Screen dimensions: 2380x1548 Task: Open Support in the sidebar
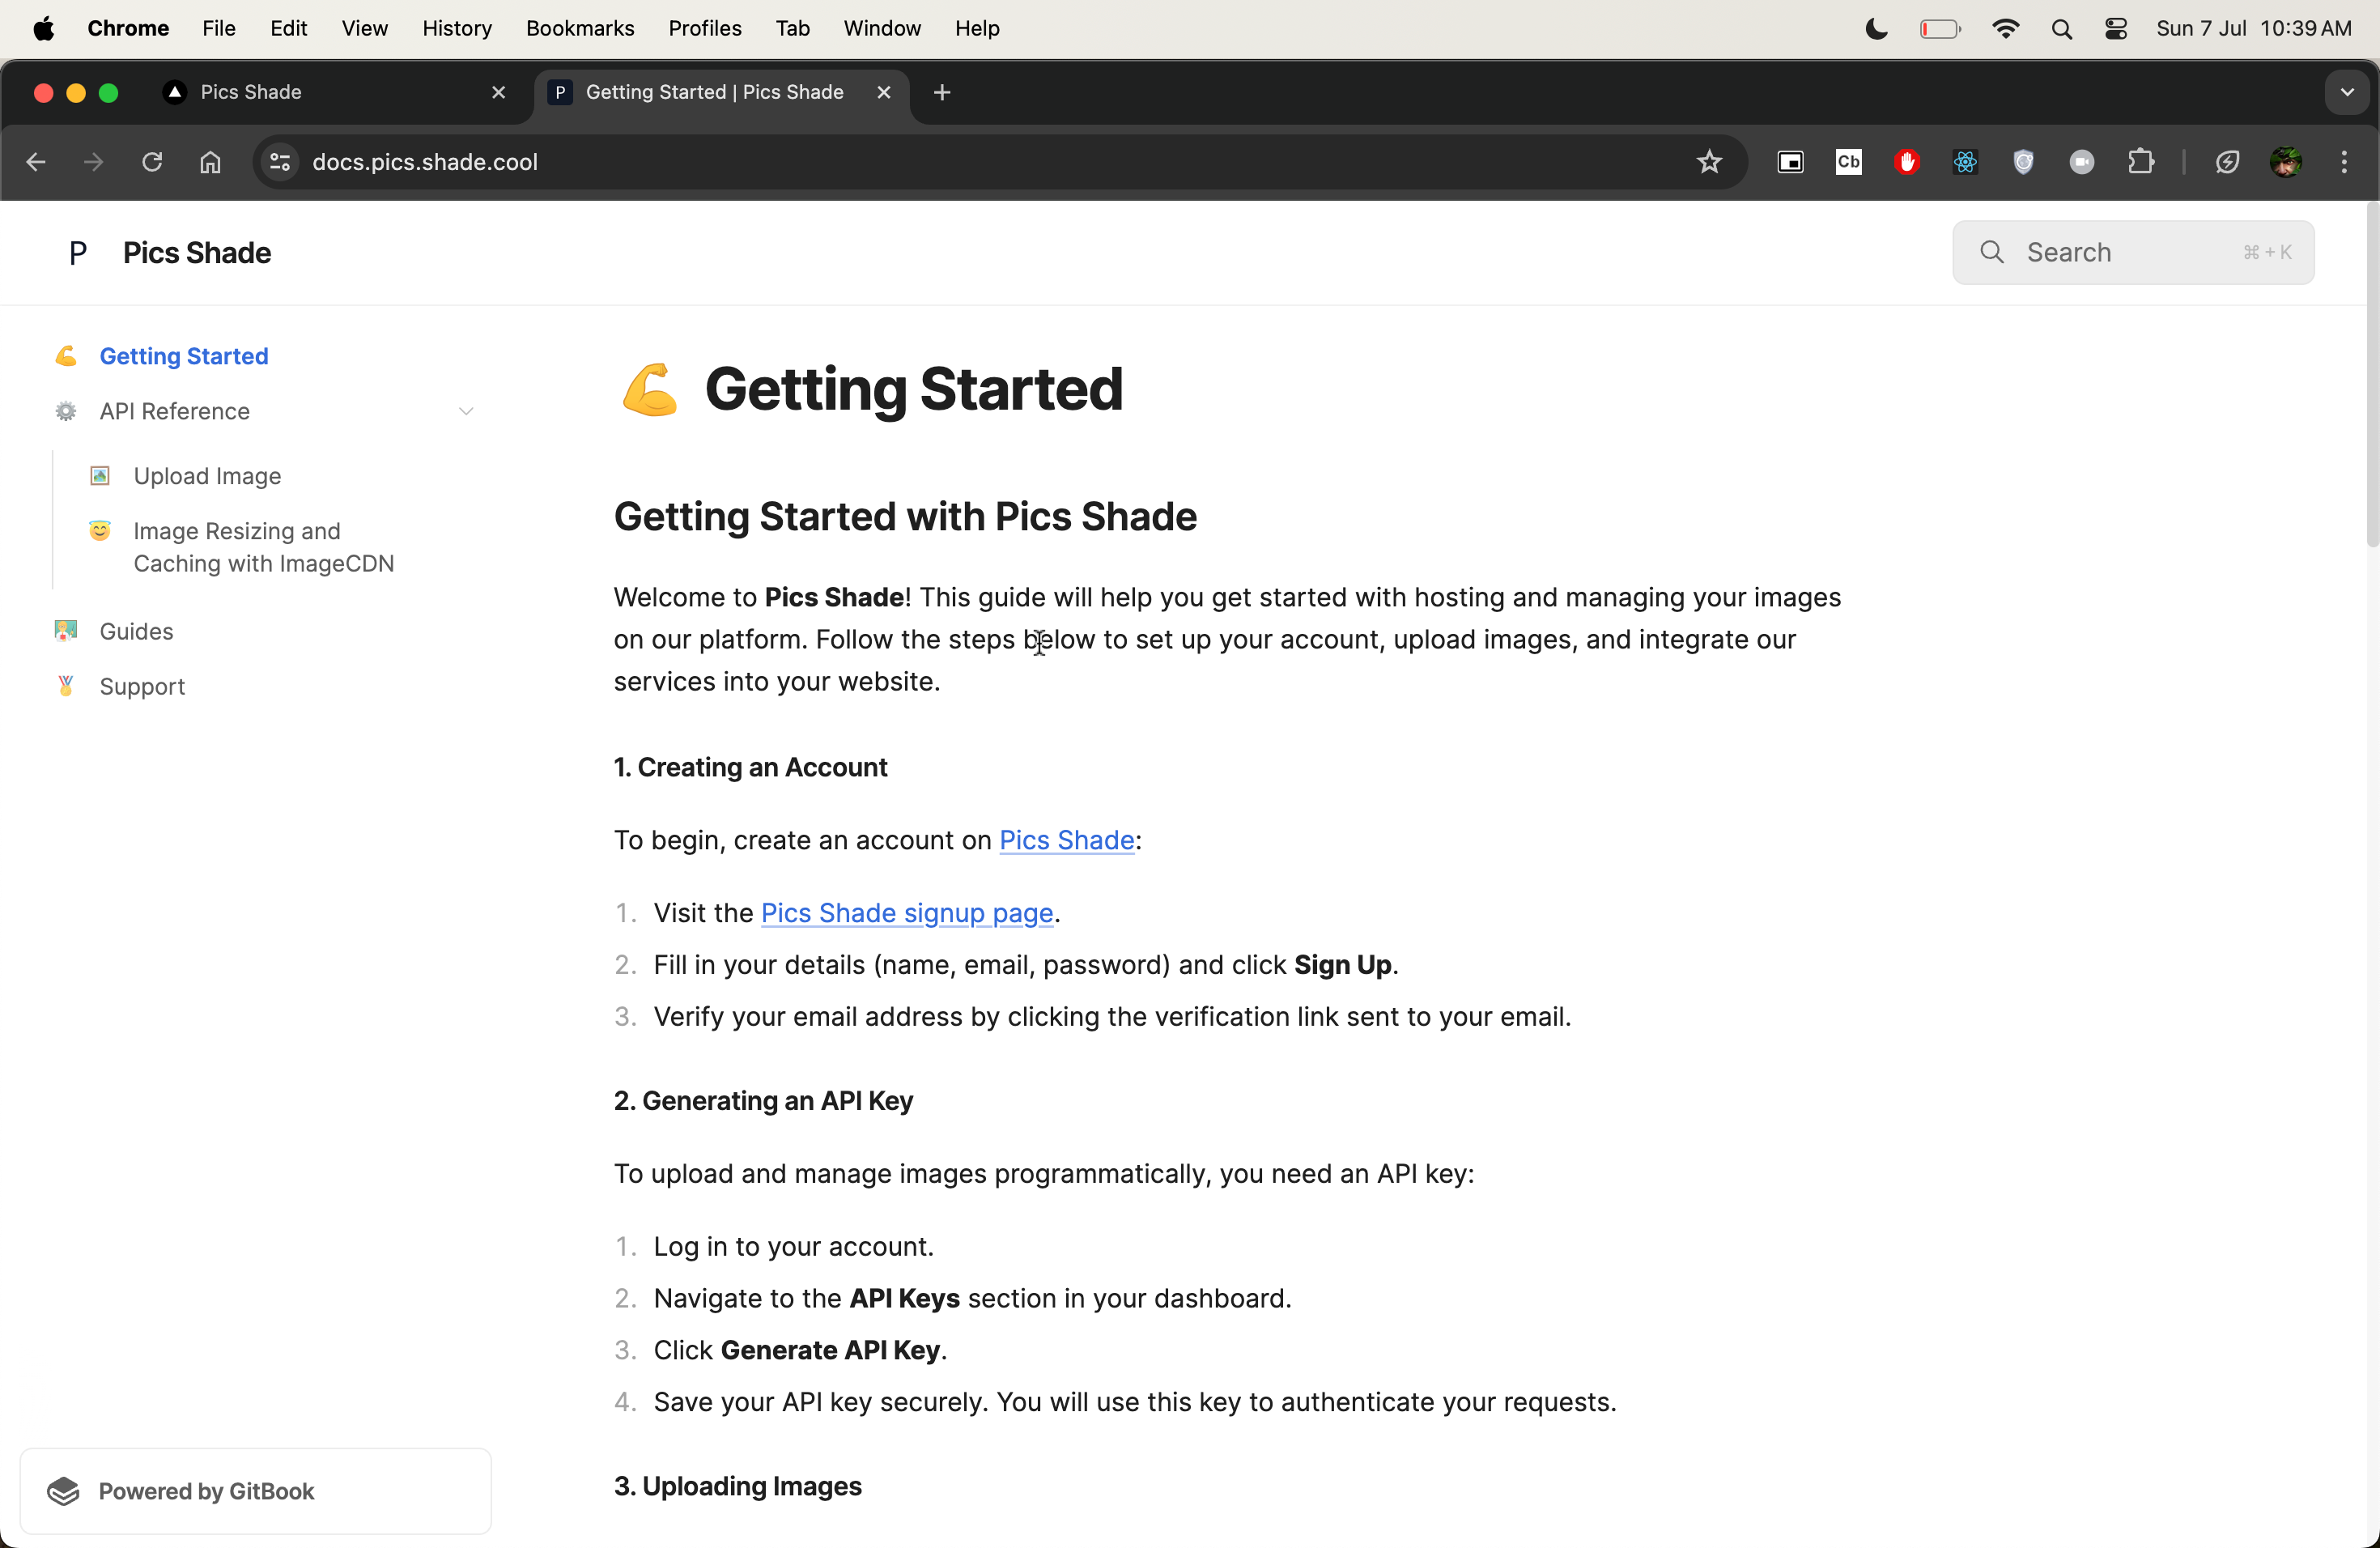142,686
